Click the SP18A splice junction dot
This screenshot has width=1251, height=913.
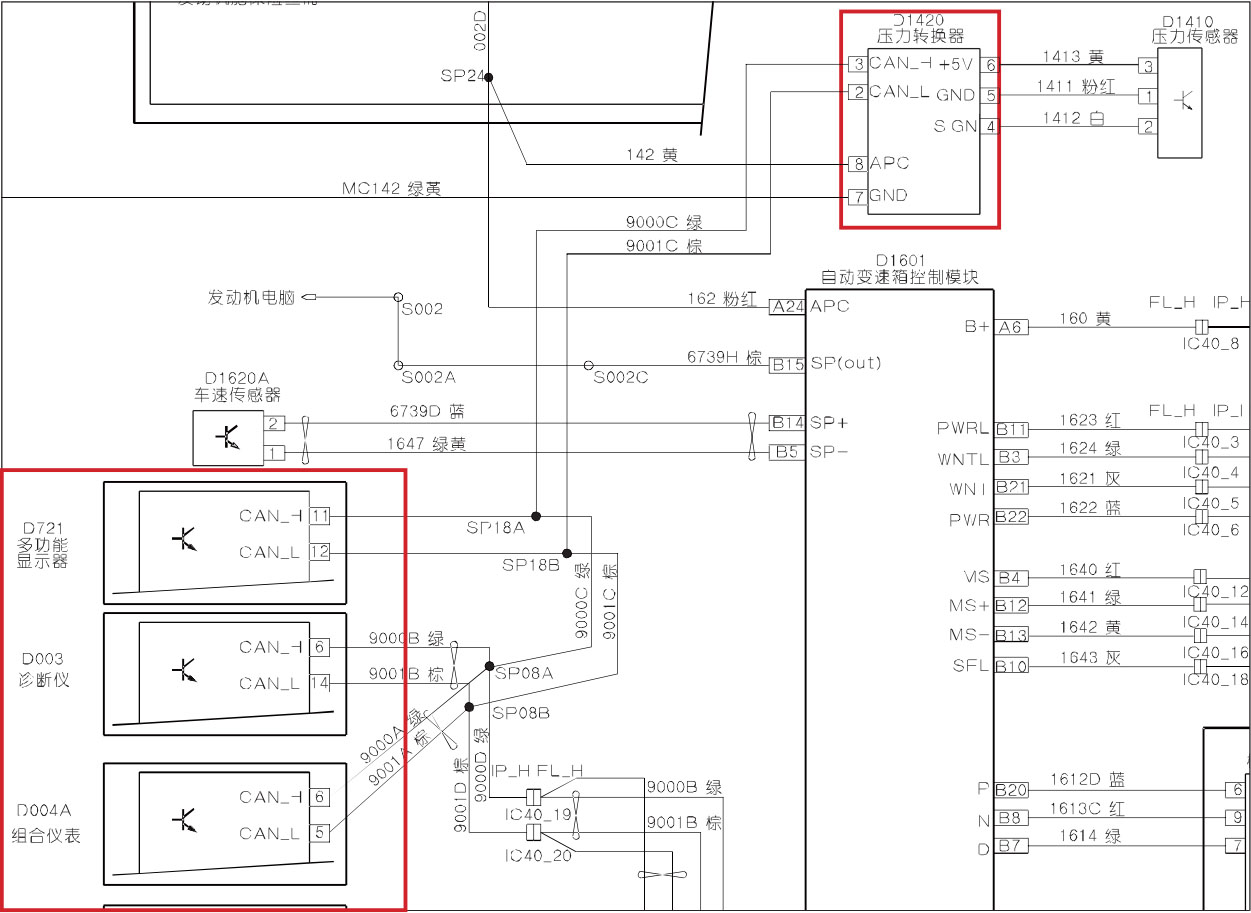[536, 516]
